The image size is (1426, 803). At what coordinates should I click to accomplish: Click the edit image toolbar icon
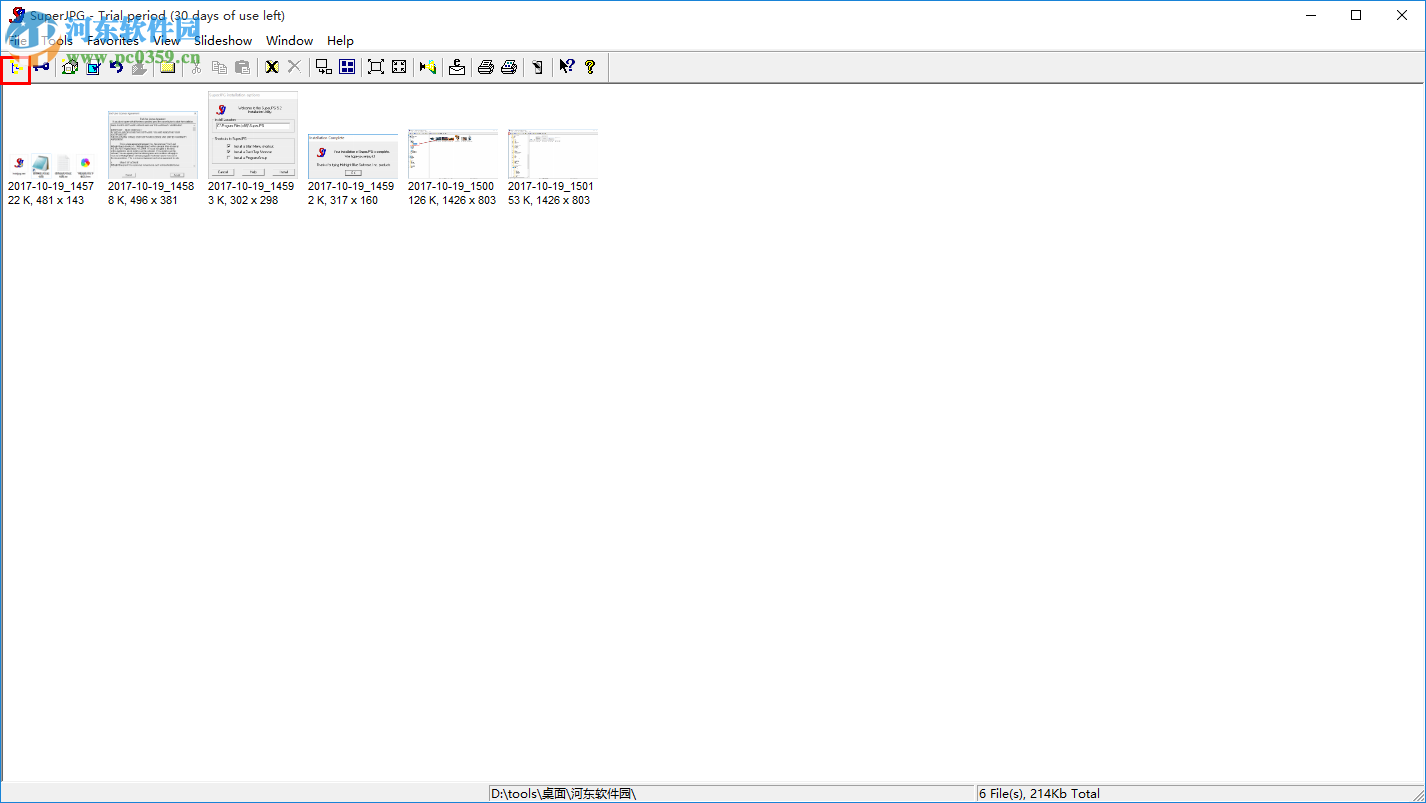pos(93,67)
